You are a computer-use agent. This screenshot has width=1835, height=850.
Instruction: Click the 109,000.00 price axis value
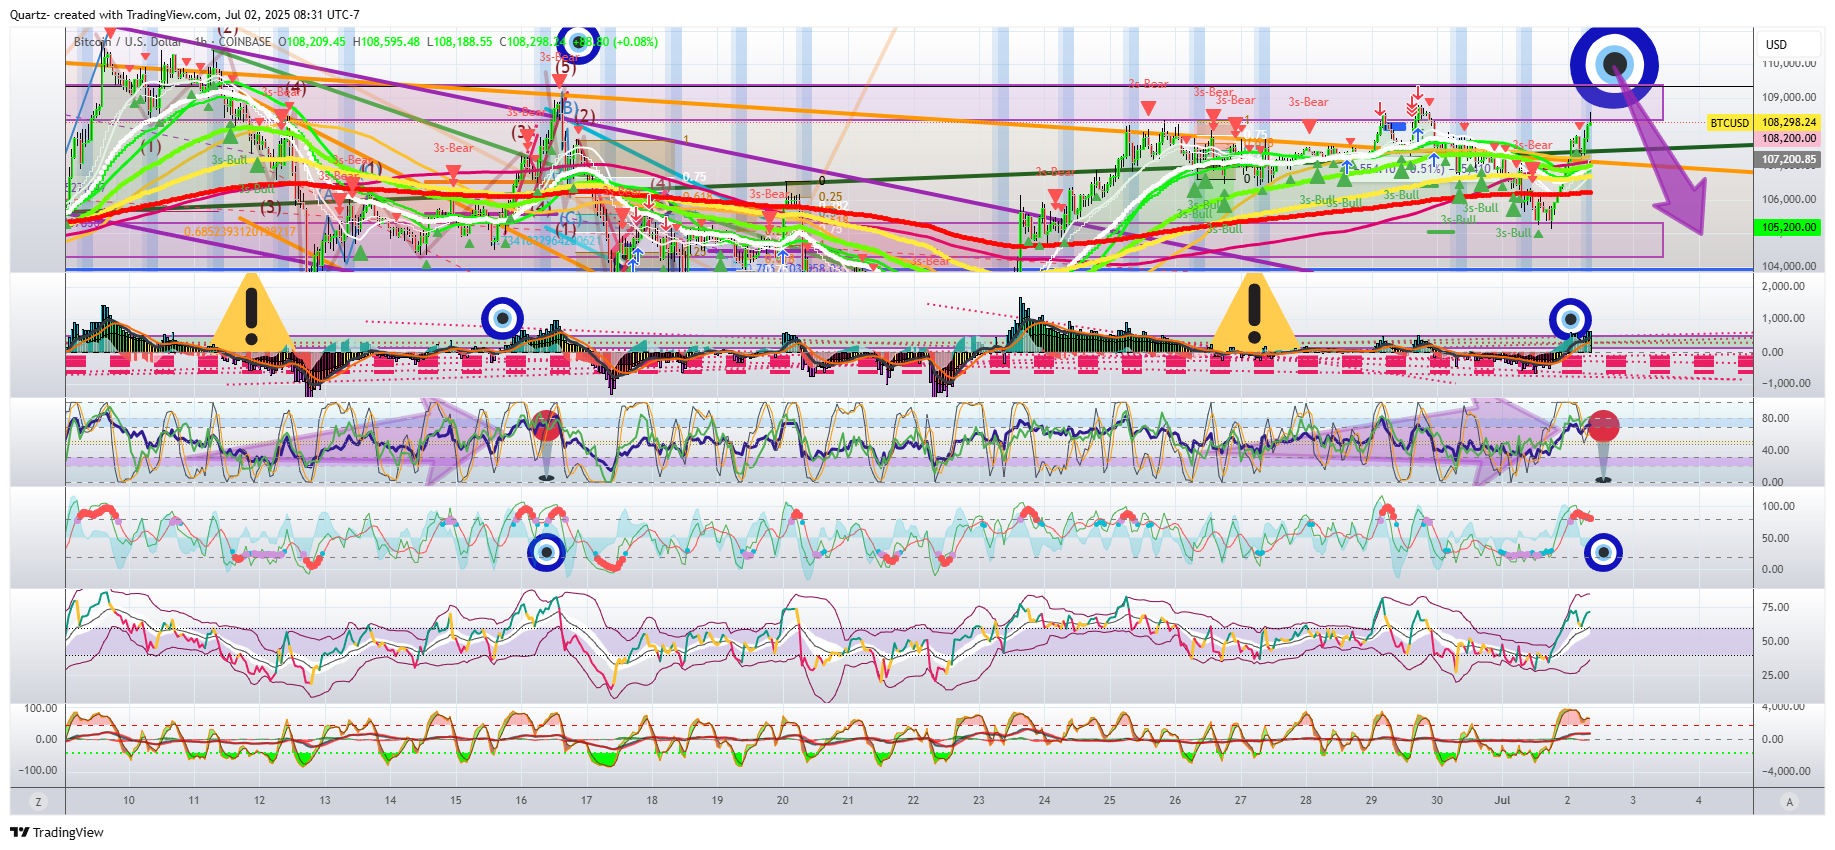(1789, 97)
